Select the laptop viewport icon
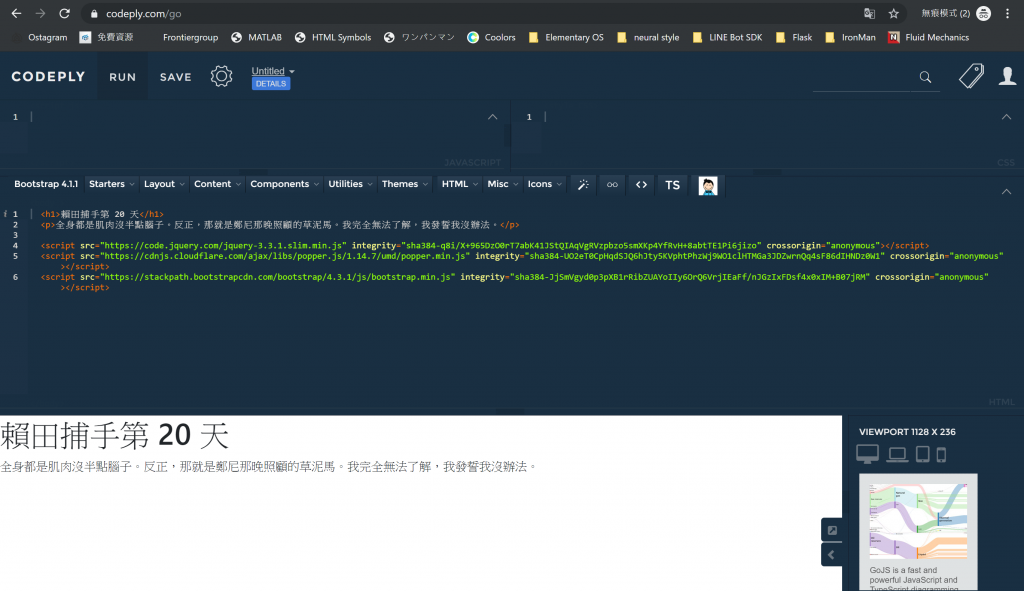This screenshot has width=1024, height=591. (897, 455)
